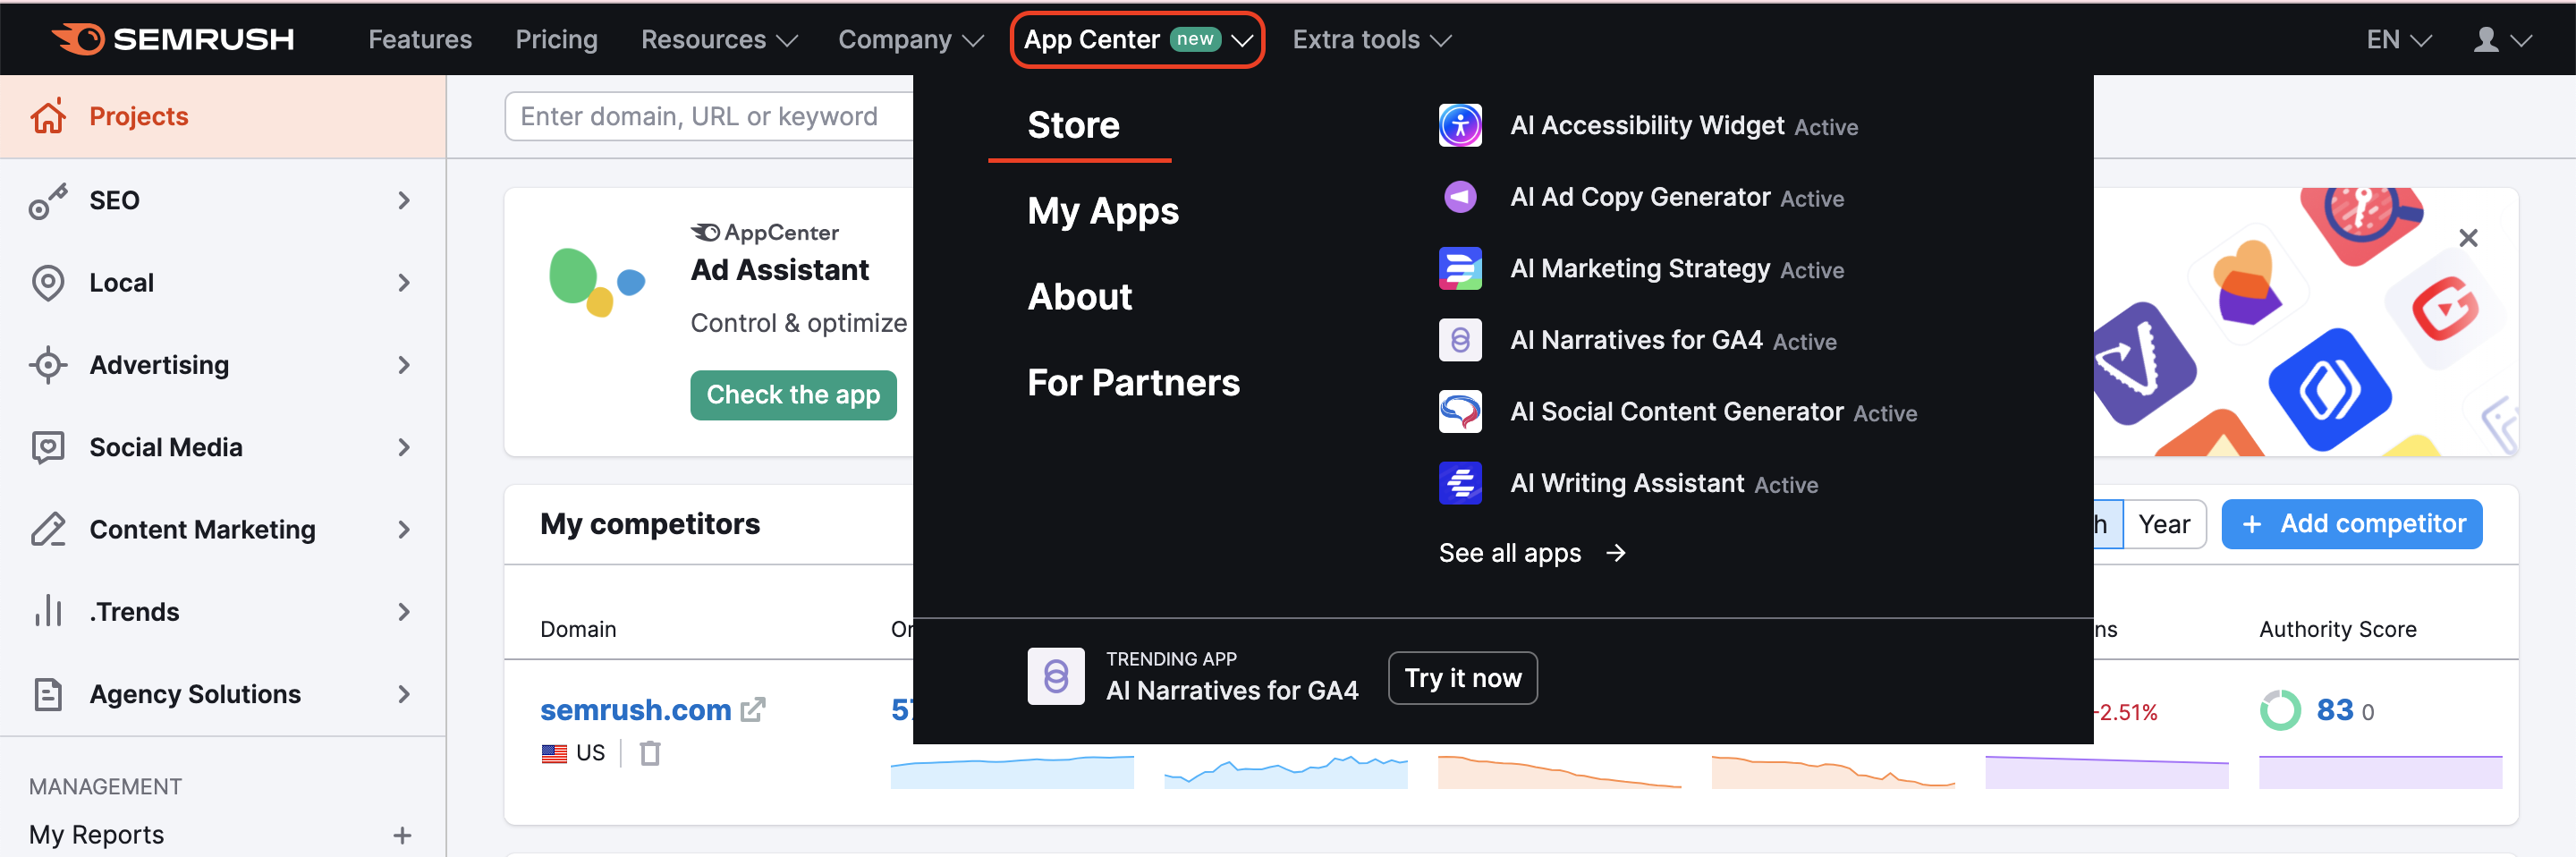Image resolution: width=2576 pixels, height=857 pixels.
Task: Click the .Trends bar chart icon
Action: pos(48,611)
